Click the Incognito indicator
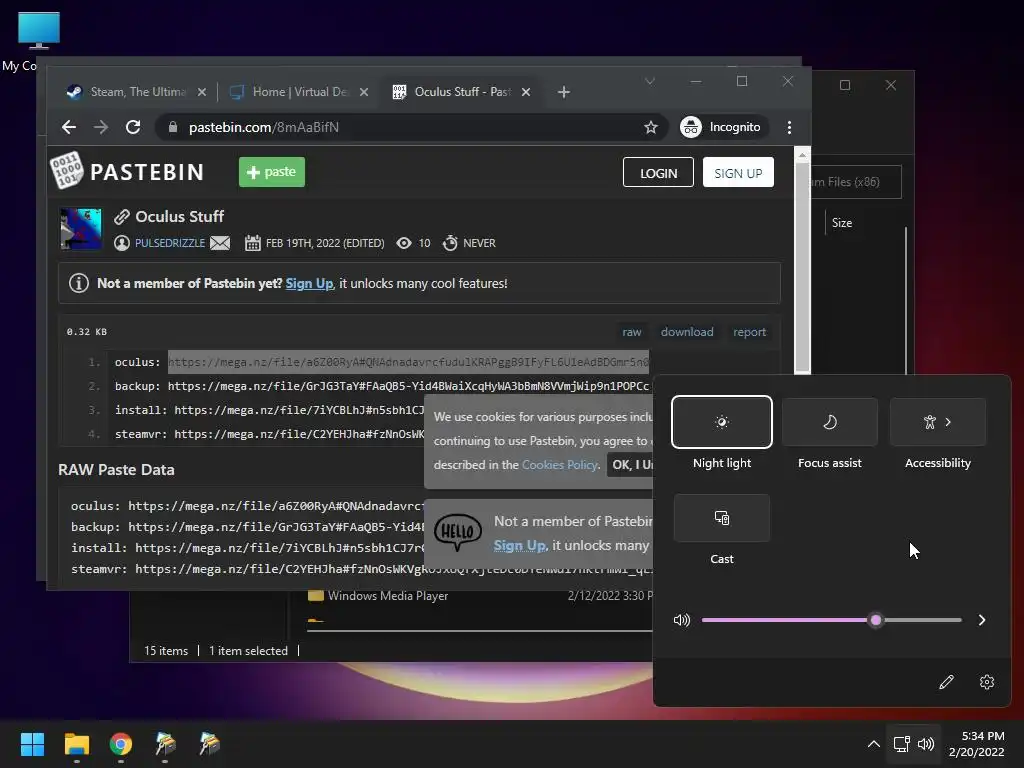The width and height of the screenshot is (1024, 768). pos(720,127)
